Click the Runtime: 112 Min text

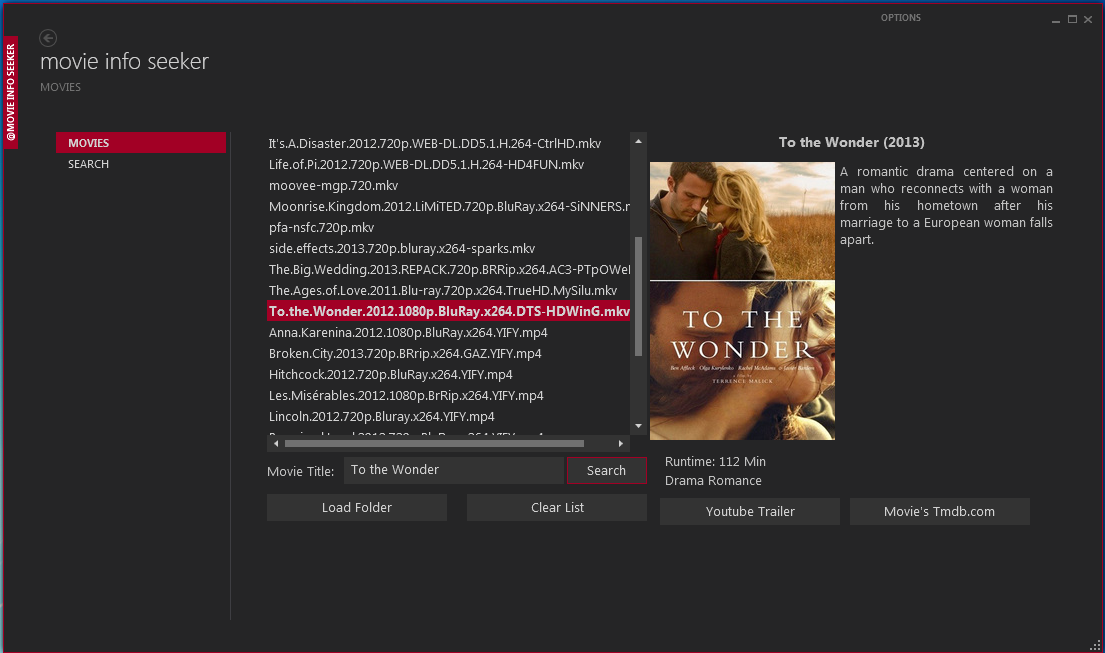[x=715, y=462]
